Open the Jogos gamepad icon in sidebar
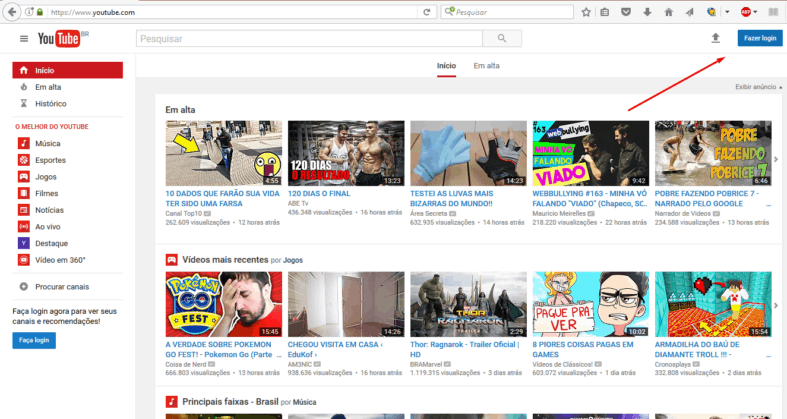The height and width of the screenshot is (419, 787). (24, 177)
